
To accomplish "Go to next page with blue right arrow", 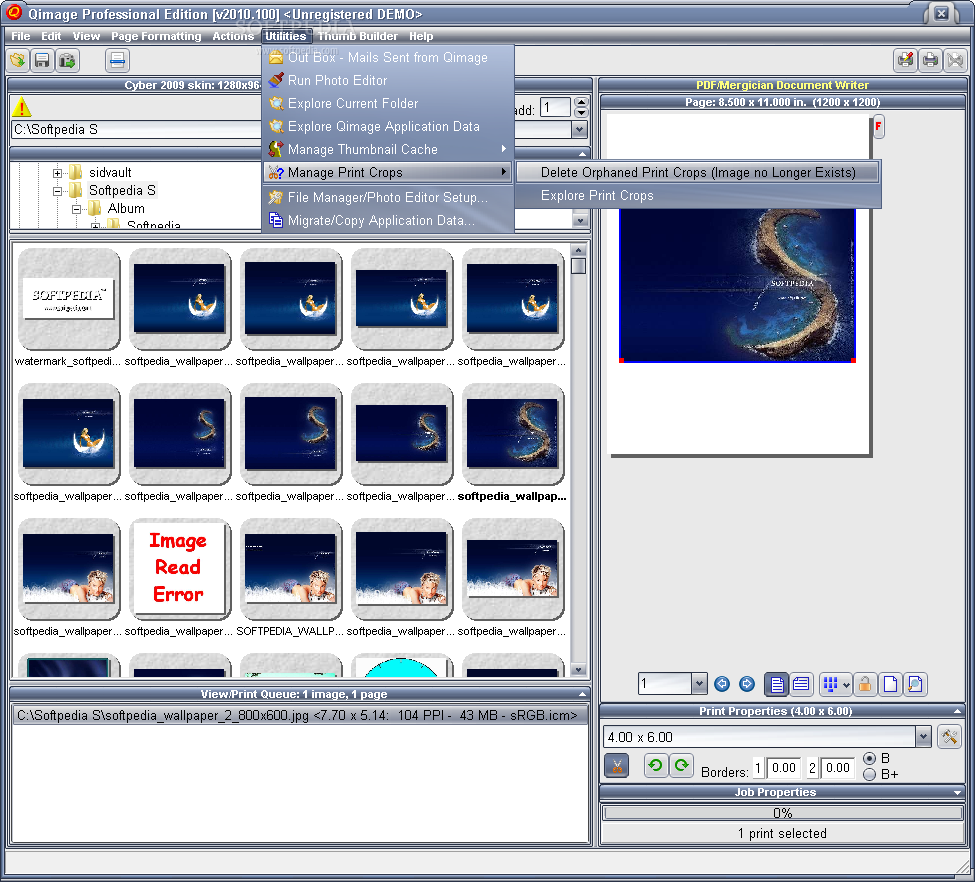I will tap(747, 684).
